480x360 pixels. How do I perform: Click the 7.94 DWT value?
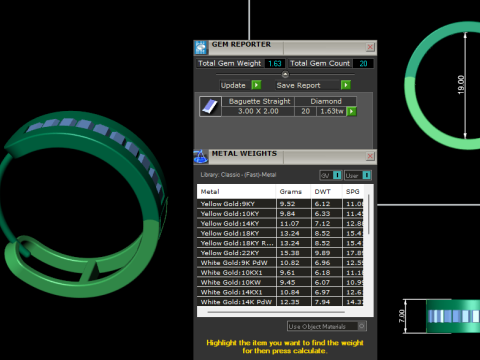[322, 302]
